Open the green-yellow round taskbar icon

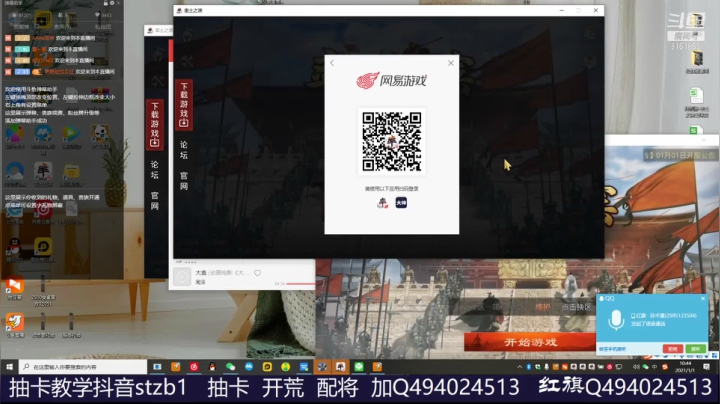(286, 366)
